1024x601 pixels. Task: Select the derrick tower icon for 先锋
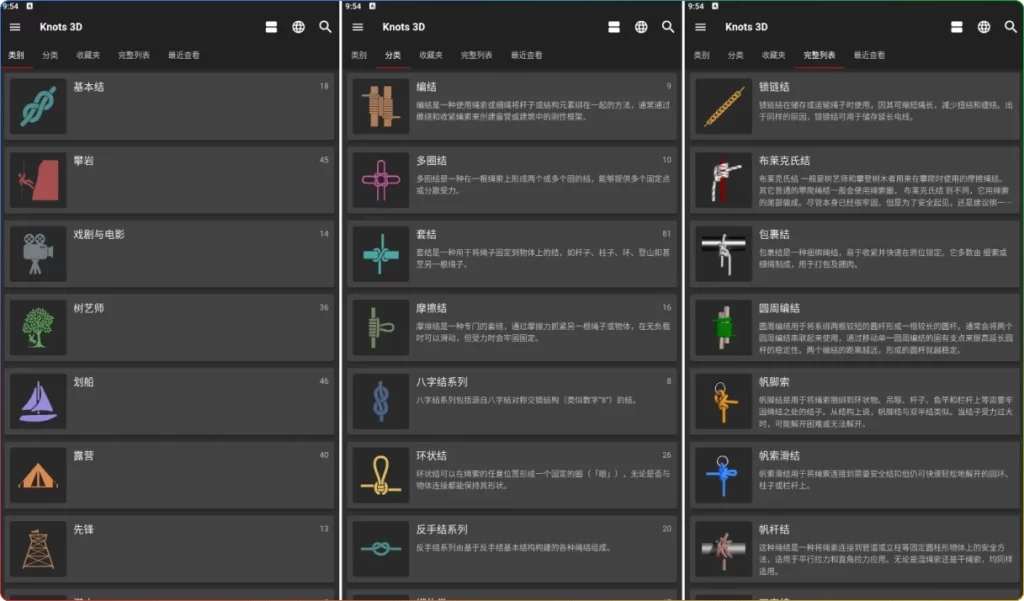[x=37, y=547]
